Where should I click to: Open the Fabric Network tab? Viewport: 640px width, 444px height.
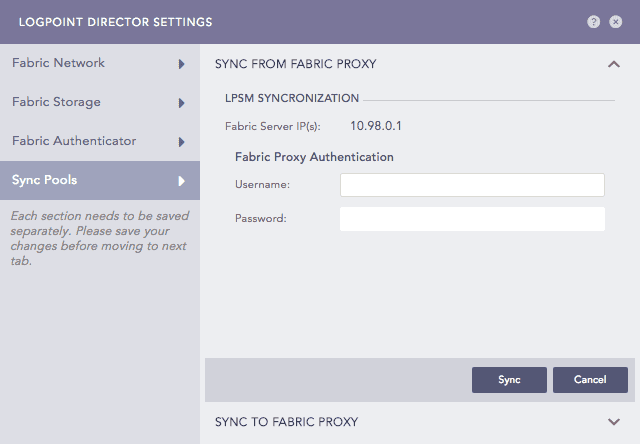pos(100,63)
